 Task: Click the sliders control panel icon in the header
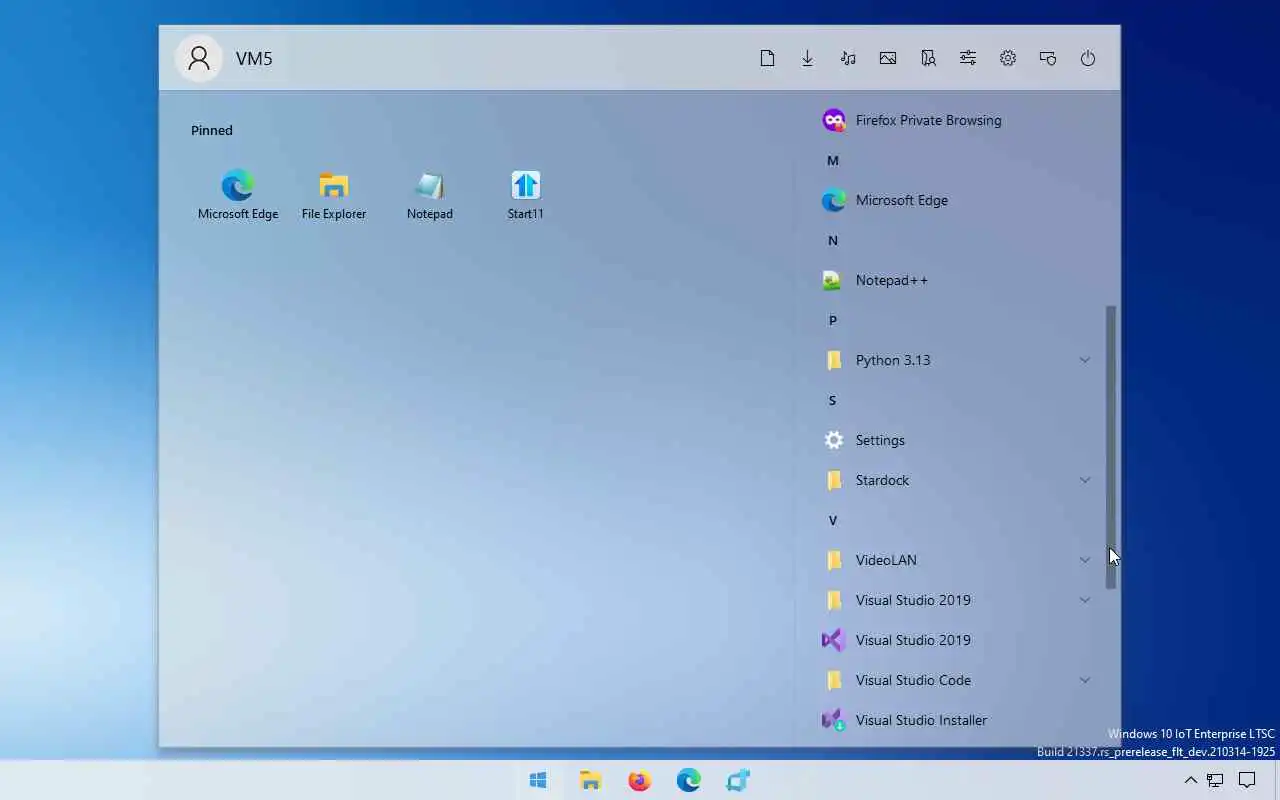coord(968,58)
